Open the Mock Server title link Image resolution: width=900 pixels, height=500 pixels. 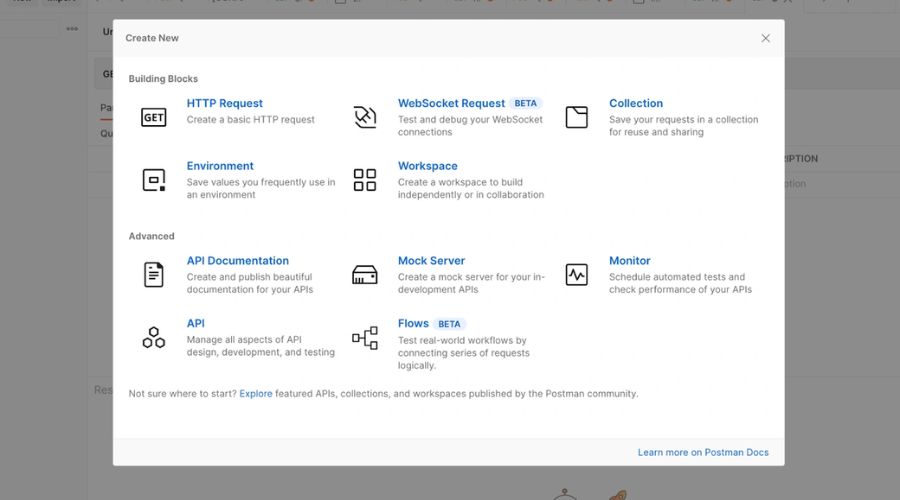coord(431,260)
